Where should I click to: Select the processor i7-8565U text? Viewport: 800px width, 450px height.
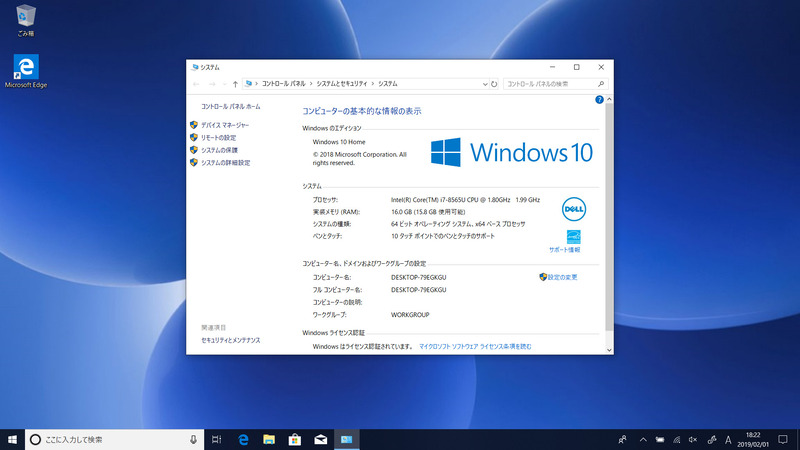[x=465, y=200]
